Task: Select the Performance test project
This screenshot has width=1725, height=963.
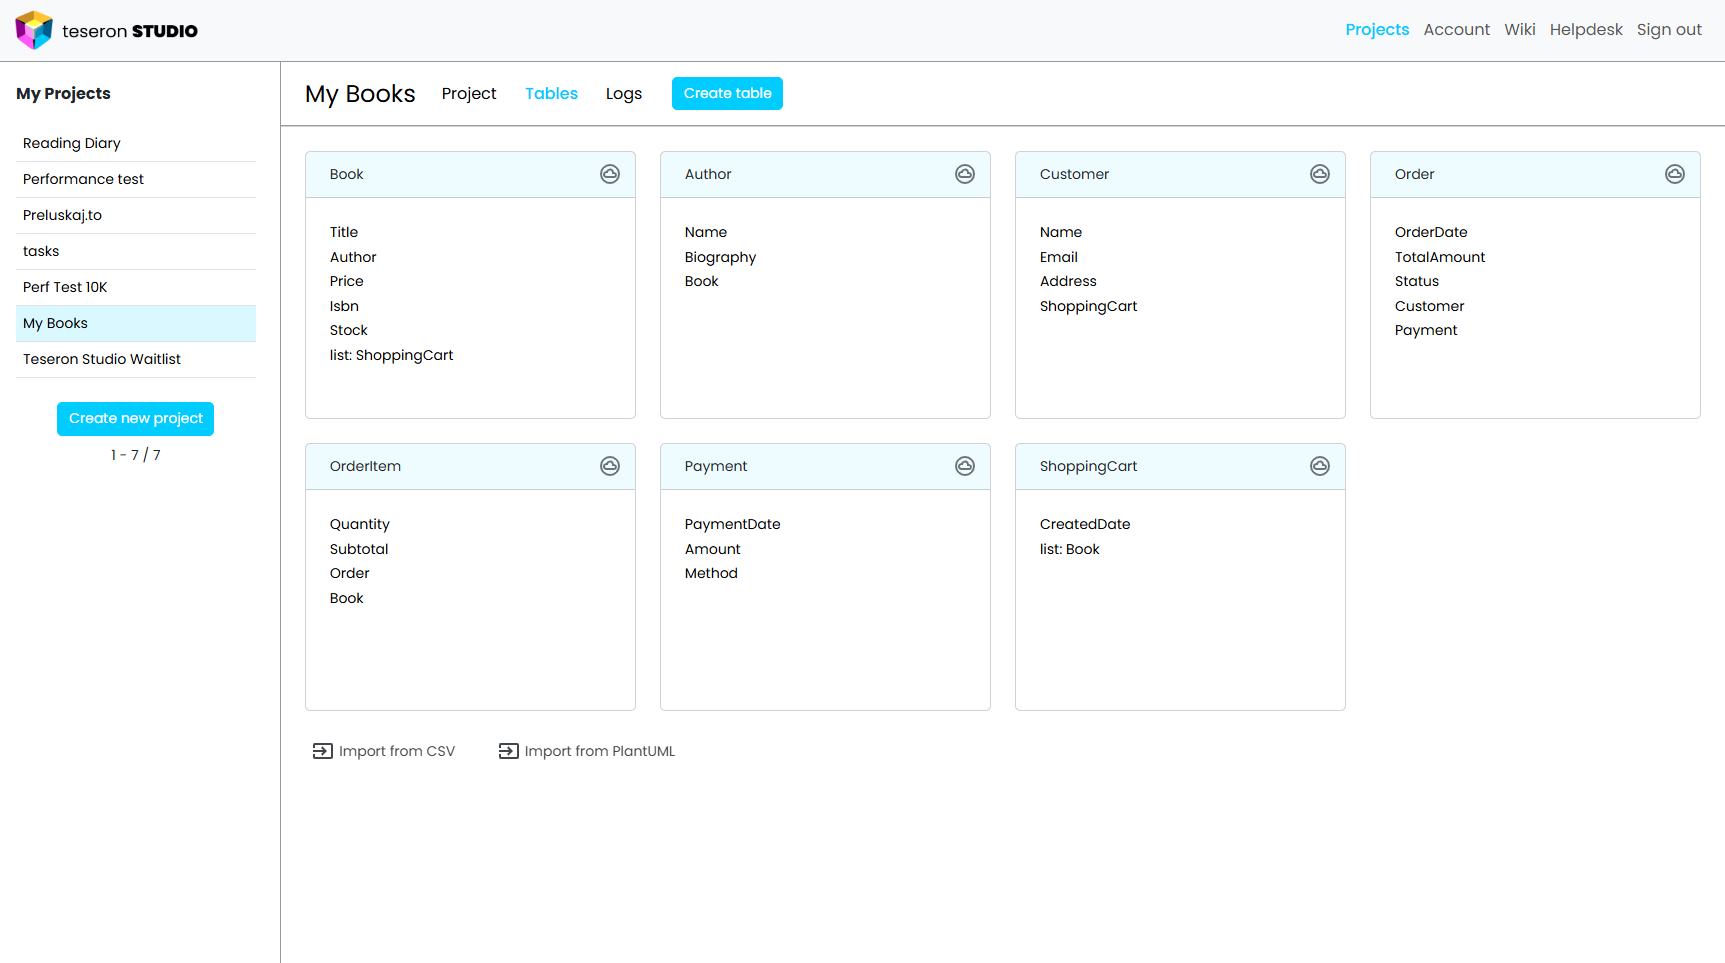Action: [136, 180]
